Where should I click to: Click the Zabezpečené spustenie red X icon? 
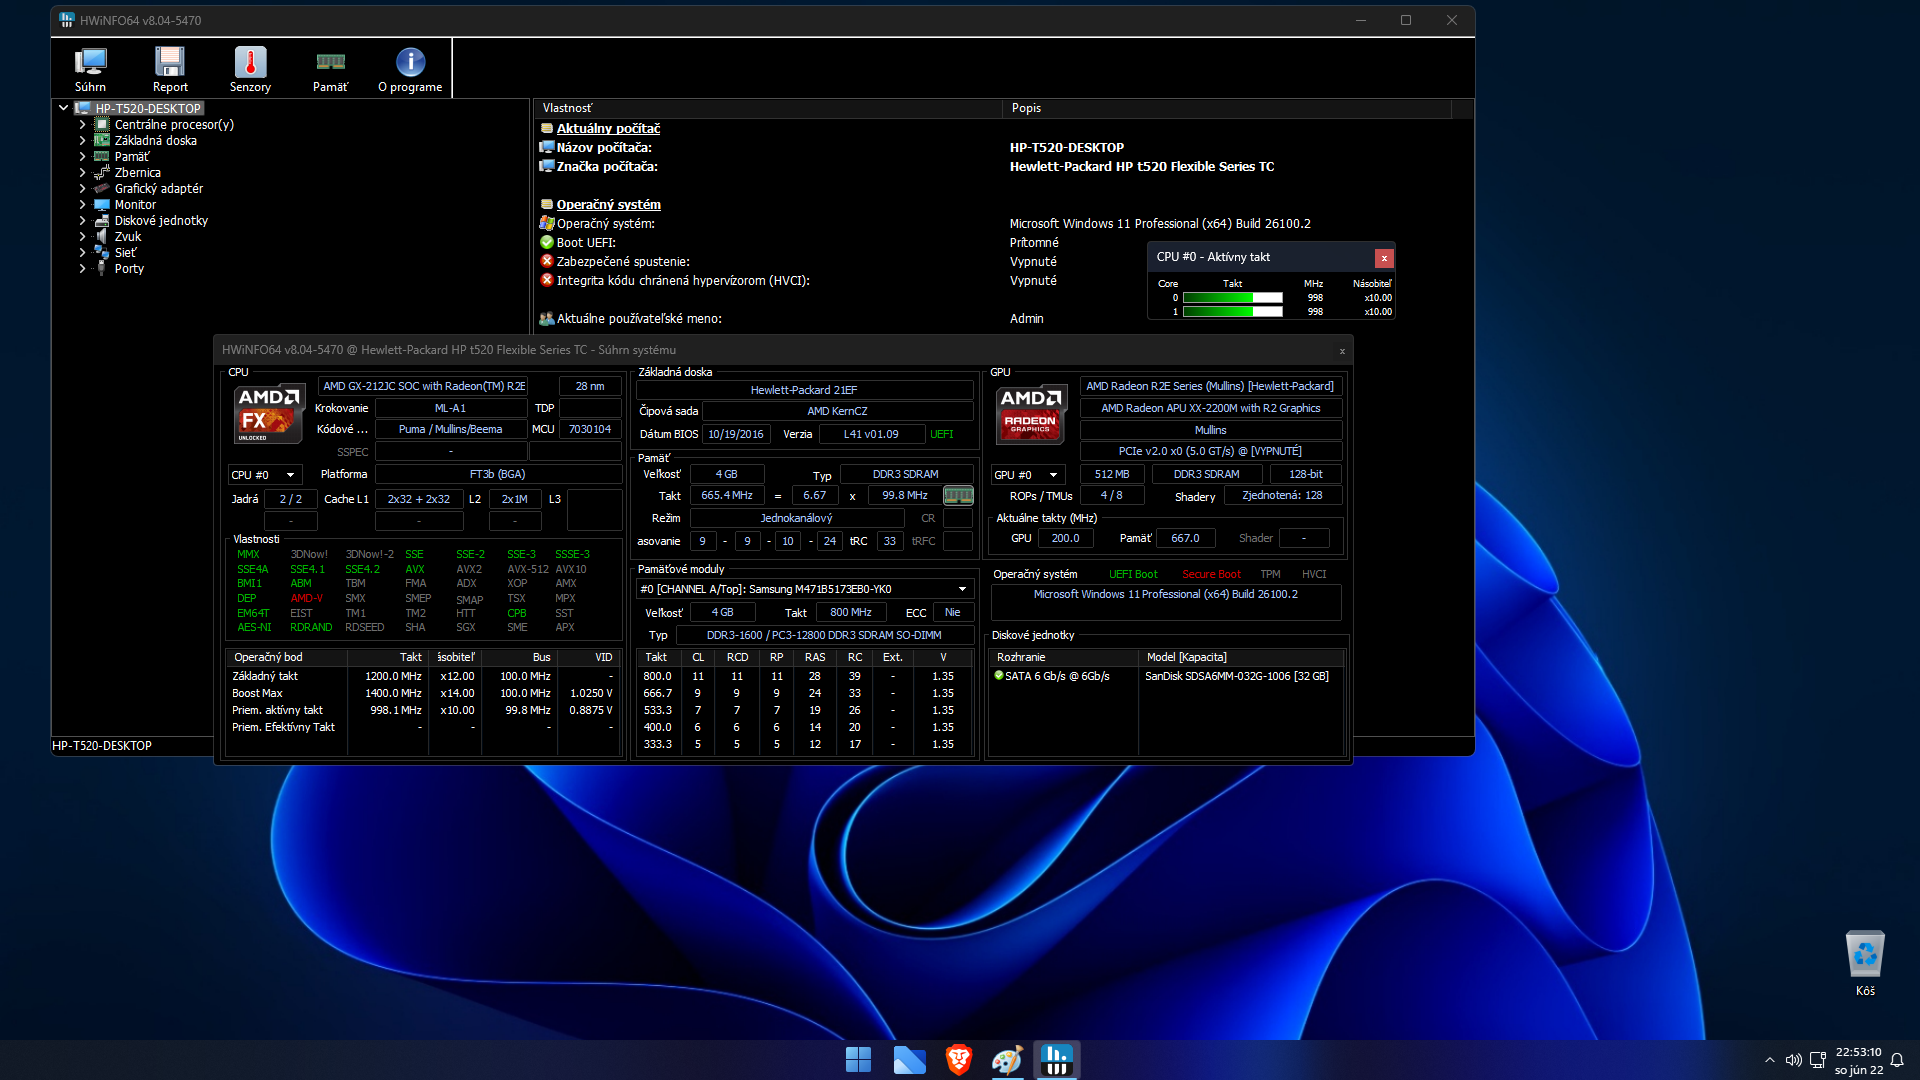pyautogui.click(x=547, y=261)
